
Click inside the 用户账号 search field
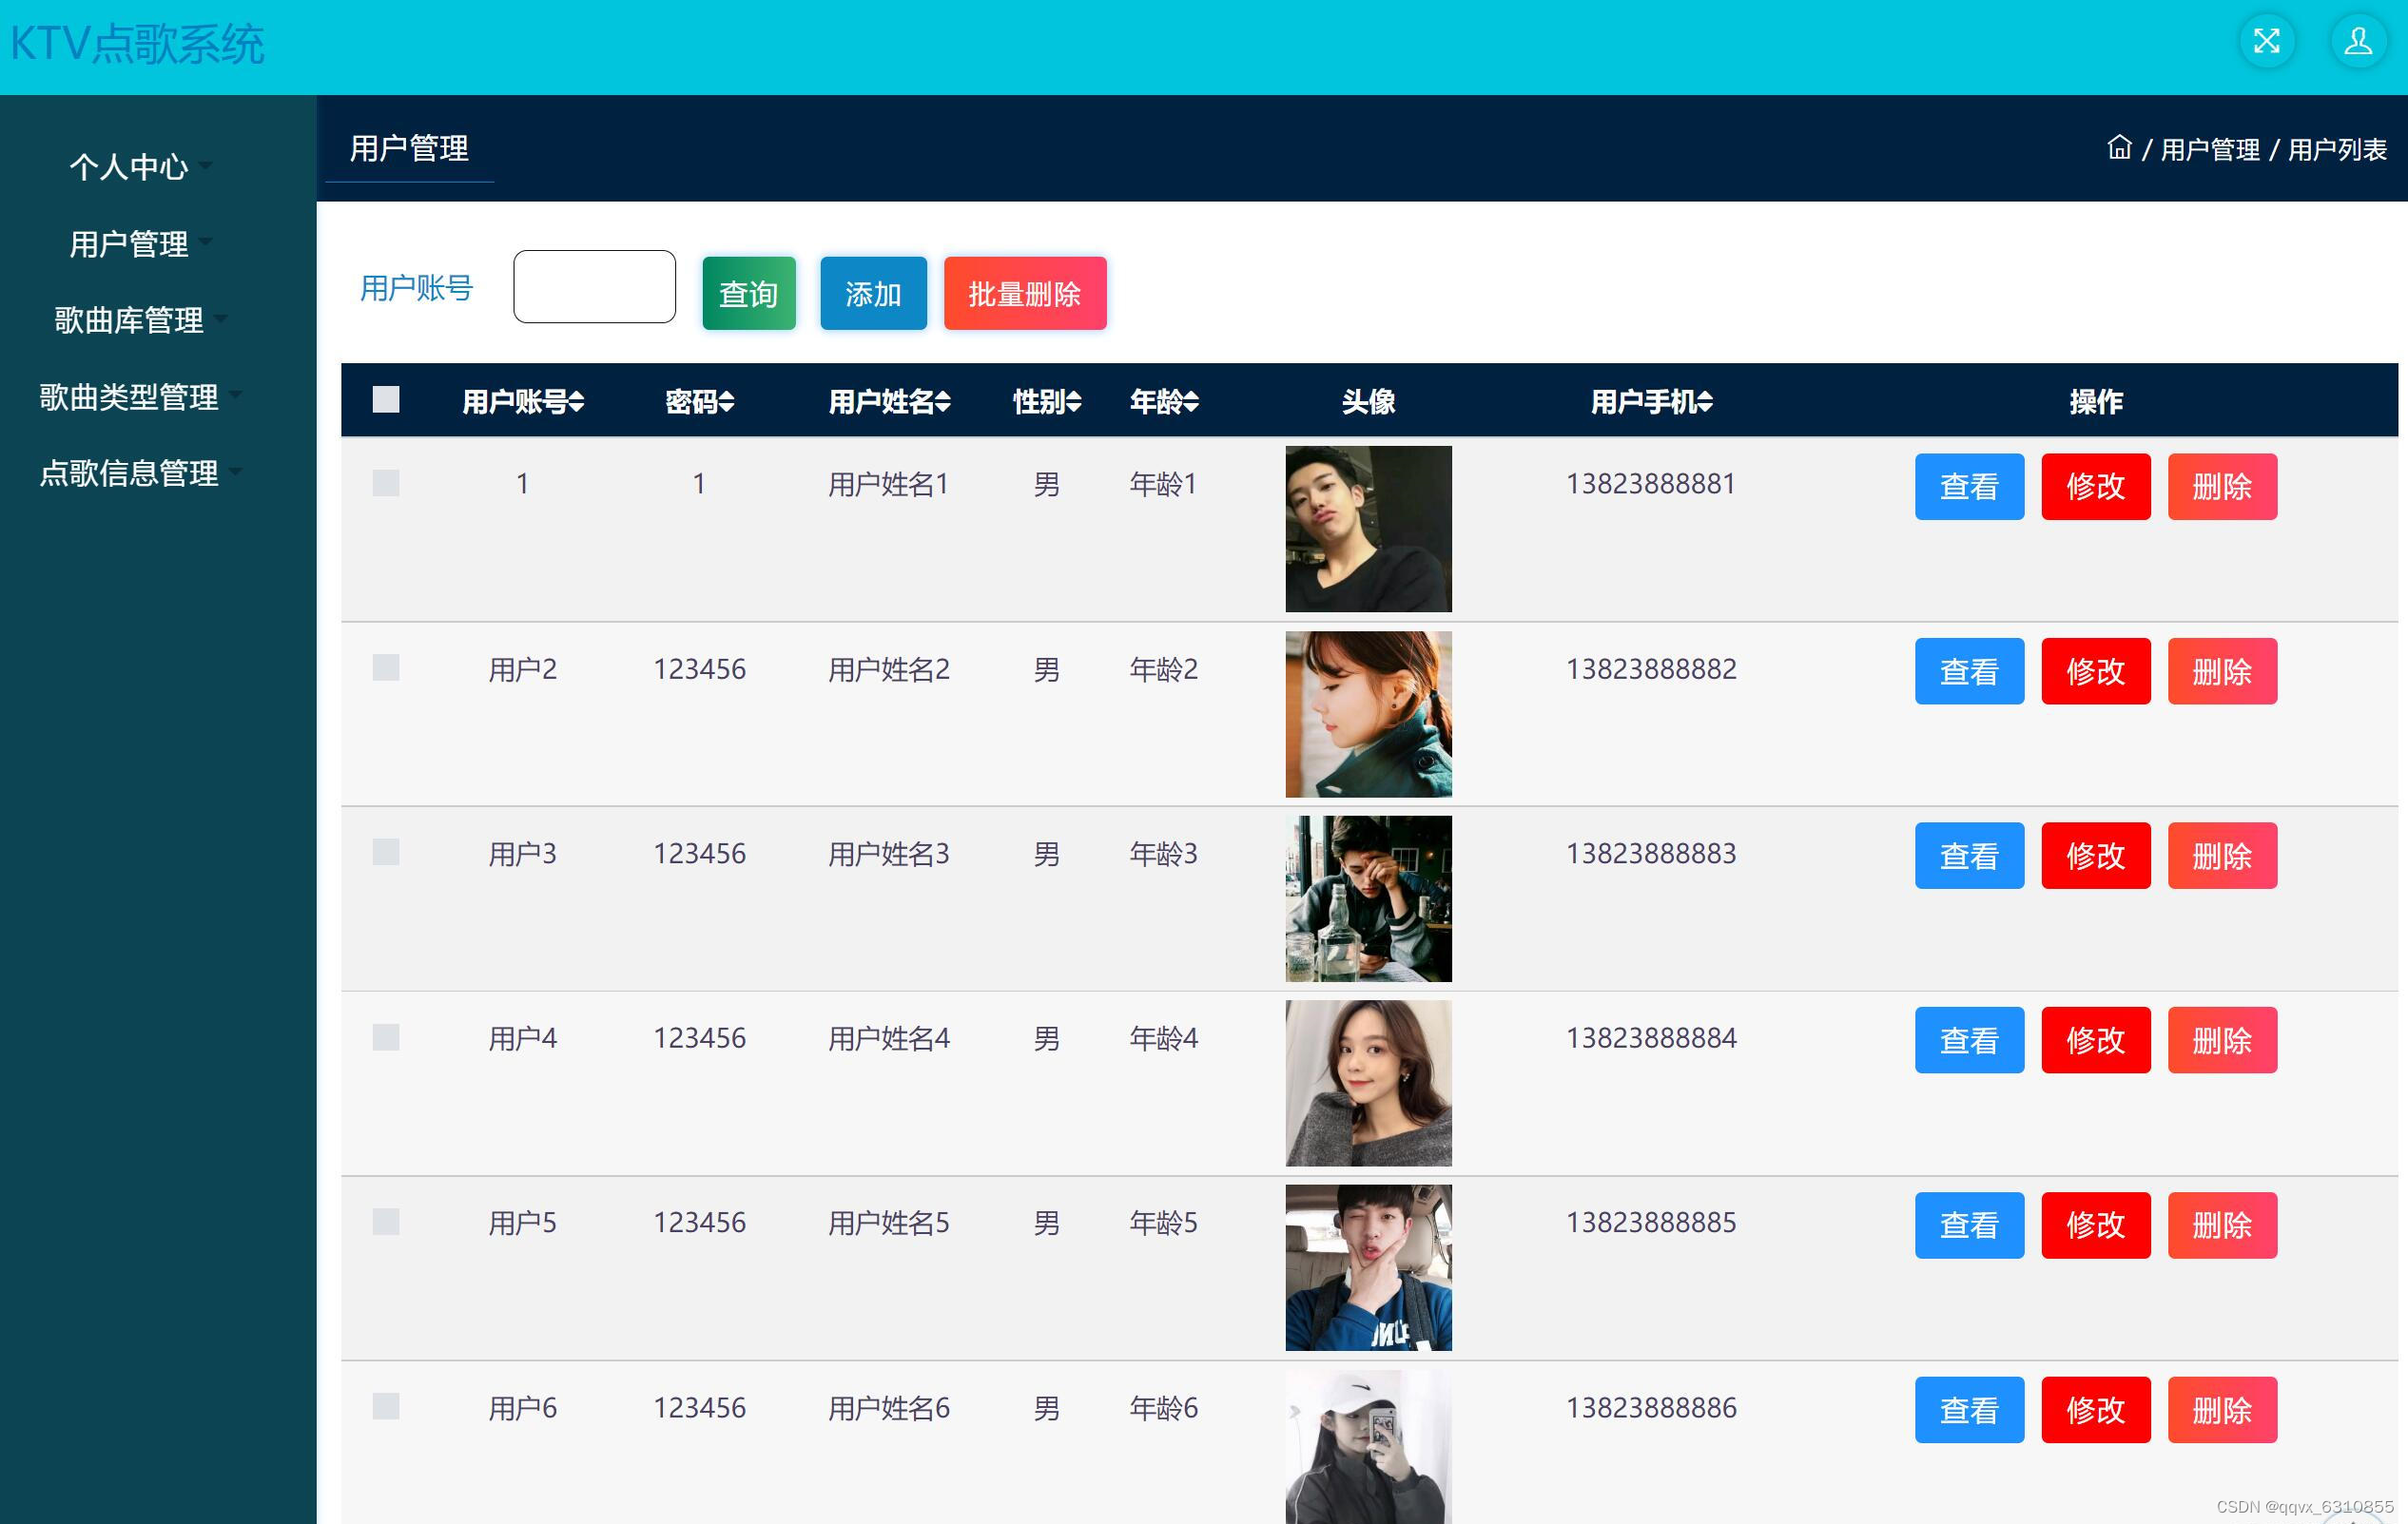click(x=593, y=287)
